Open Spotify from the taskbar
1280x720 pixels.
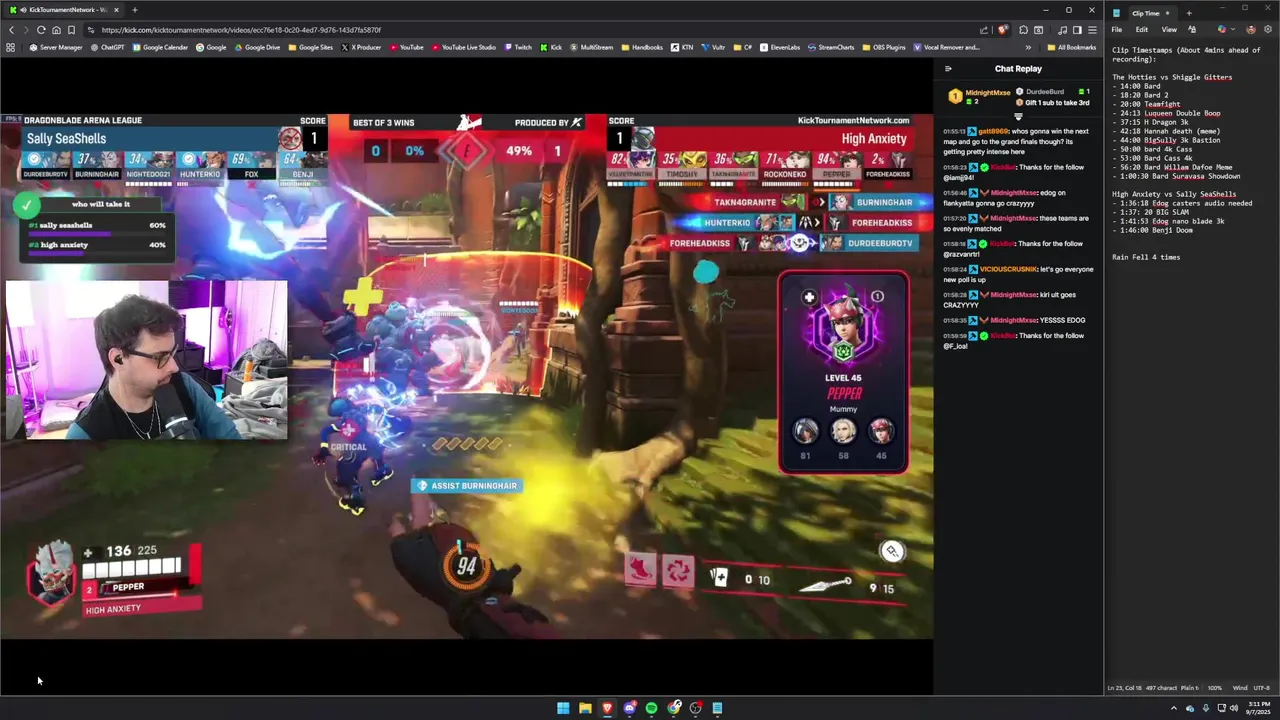pos(651,708)
